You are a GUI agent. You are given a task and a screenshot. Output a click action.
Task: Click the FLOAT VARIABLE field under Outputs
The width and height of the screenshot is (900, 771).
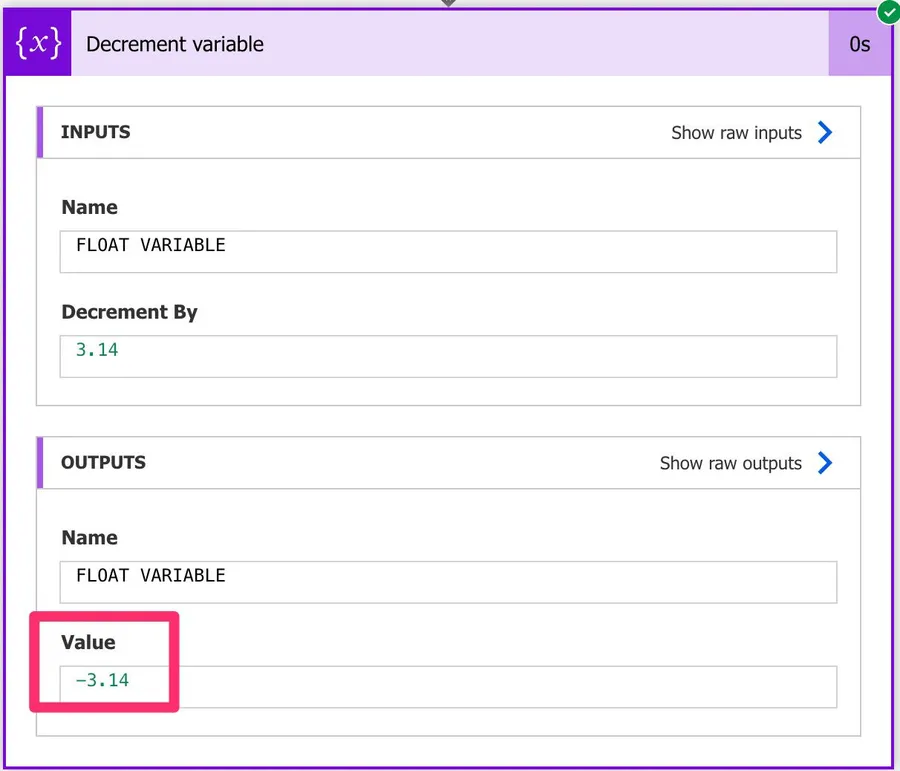pyautogui.click(x=448, y=581)
